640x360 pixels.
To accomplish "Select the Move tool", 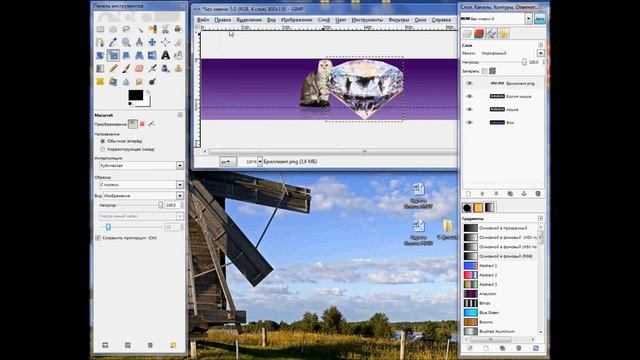I will click(x=153, y=42).
